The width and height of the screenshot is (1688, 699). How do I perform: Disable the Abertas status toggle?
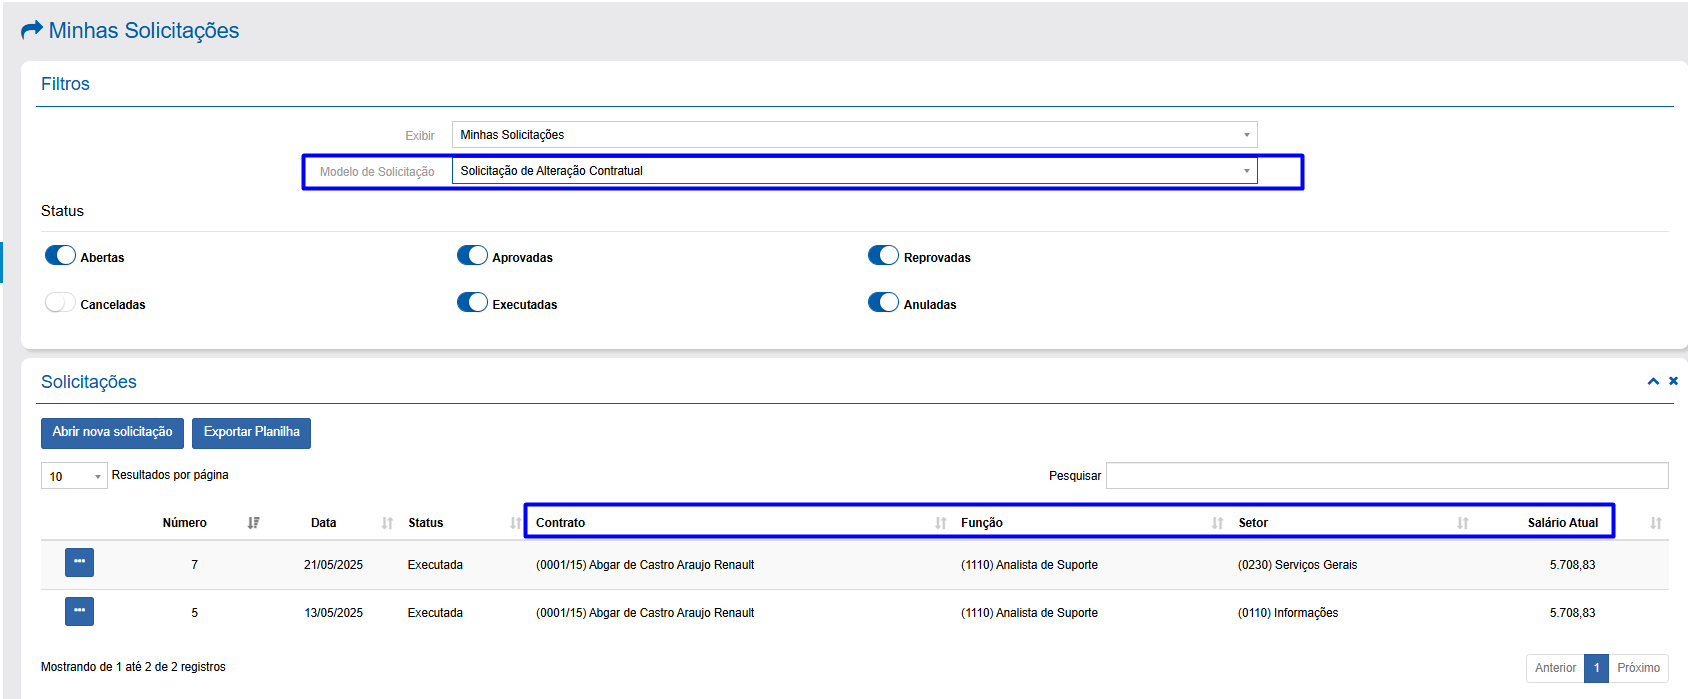[x=61, y=255]
